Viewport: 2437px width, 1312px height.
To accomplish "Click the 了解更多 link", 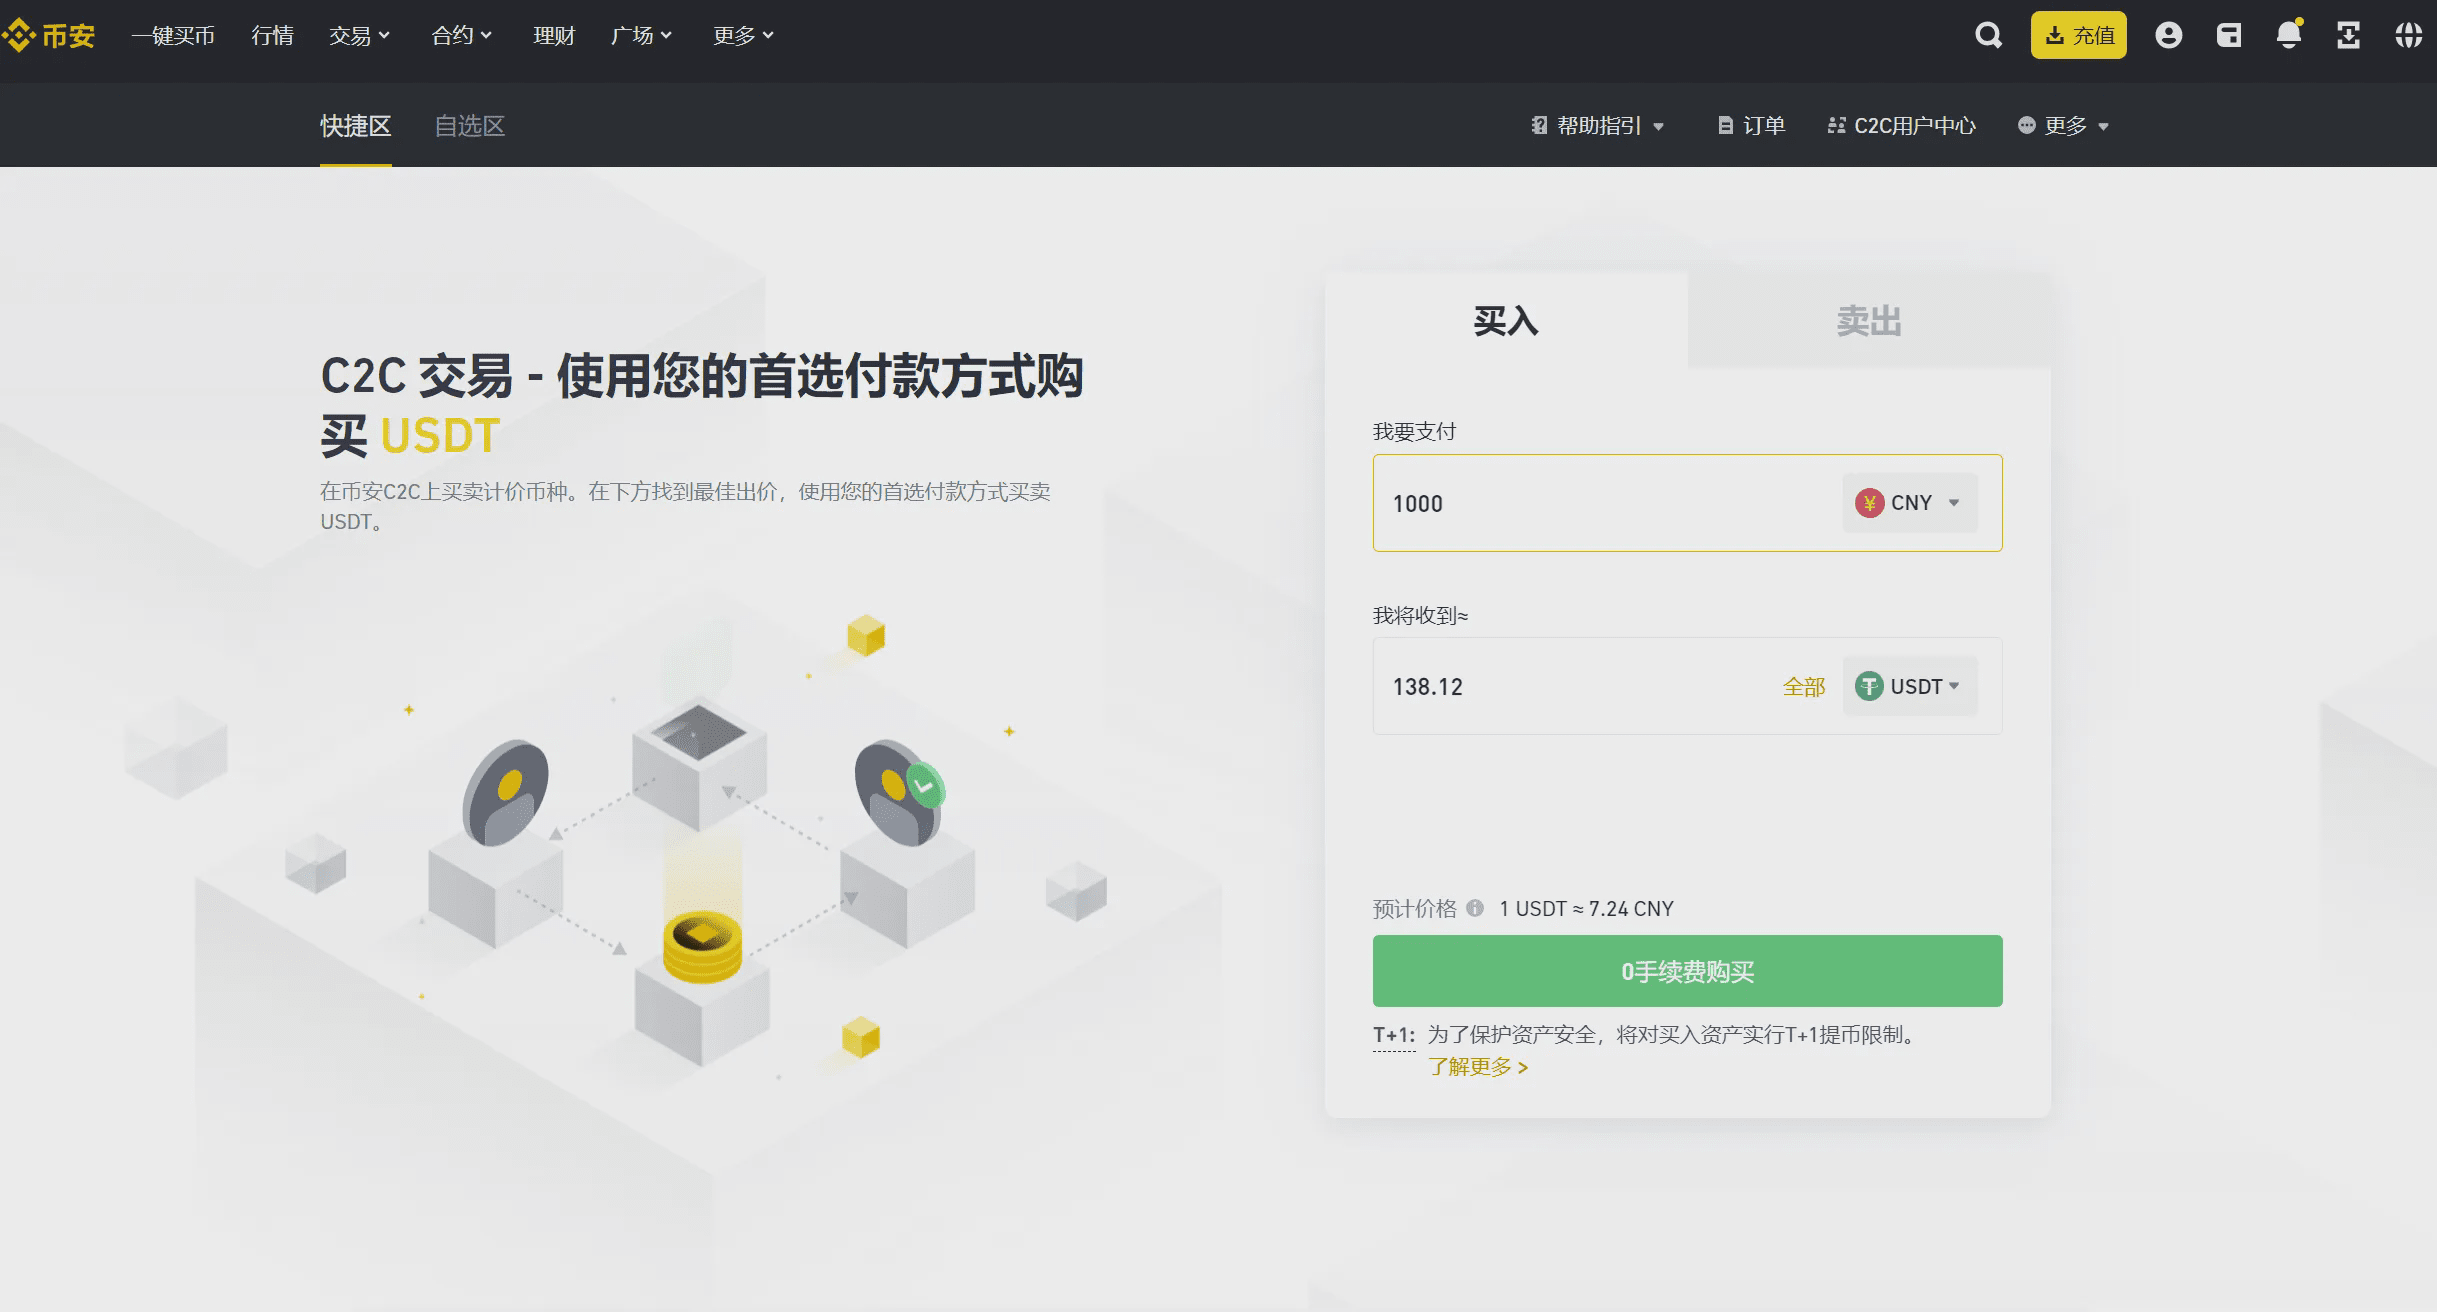I will point(1479,1068).
